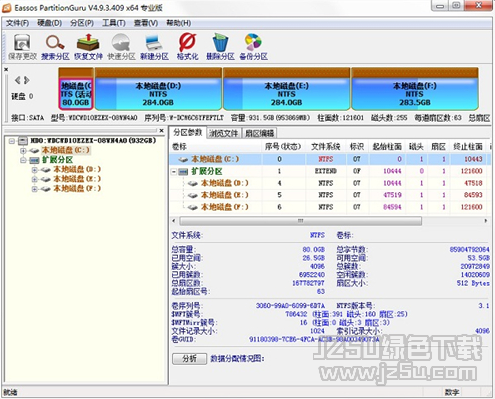Open the Partition (分区) menu

pos(82,23)
